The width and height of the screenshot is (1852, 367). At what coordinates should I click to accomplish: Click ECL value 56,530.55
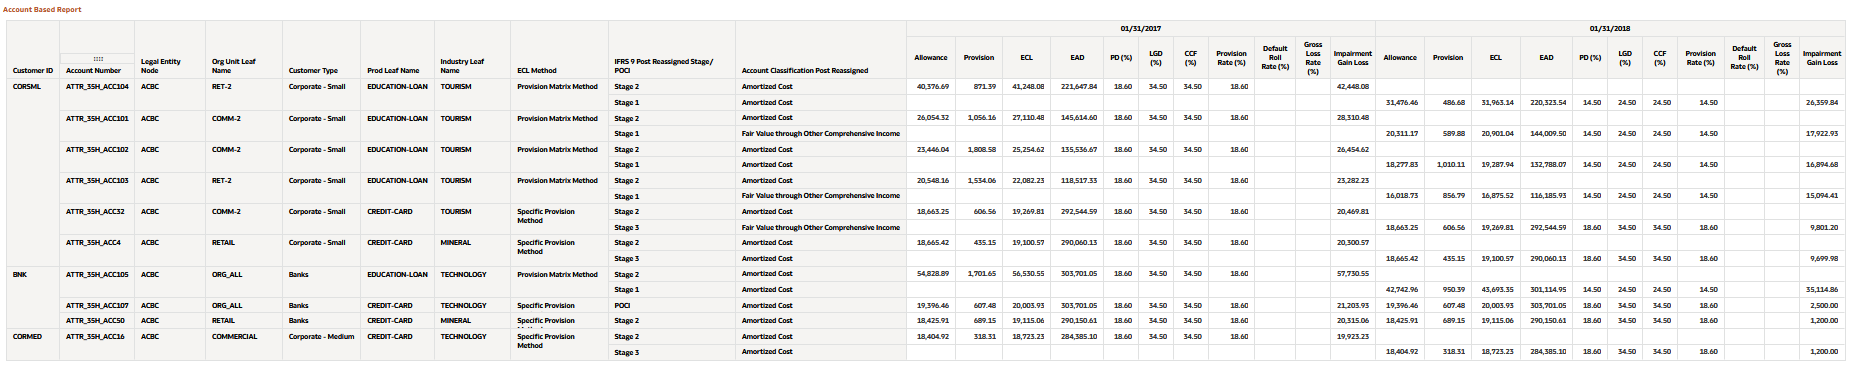(1028, 274)
